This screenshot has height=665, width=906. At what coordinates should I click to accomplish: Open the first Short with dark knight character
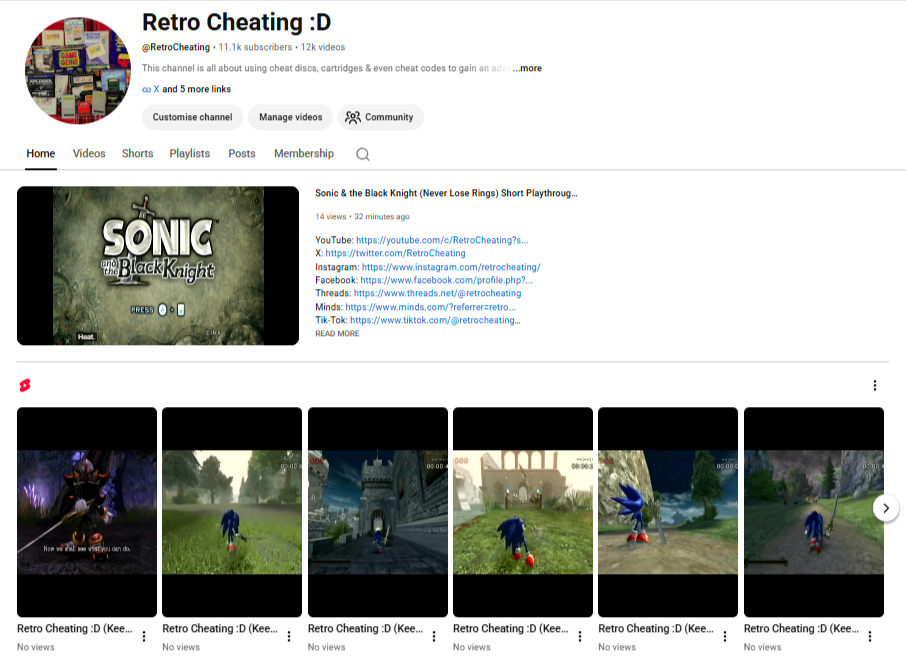(x=87, y=512)
